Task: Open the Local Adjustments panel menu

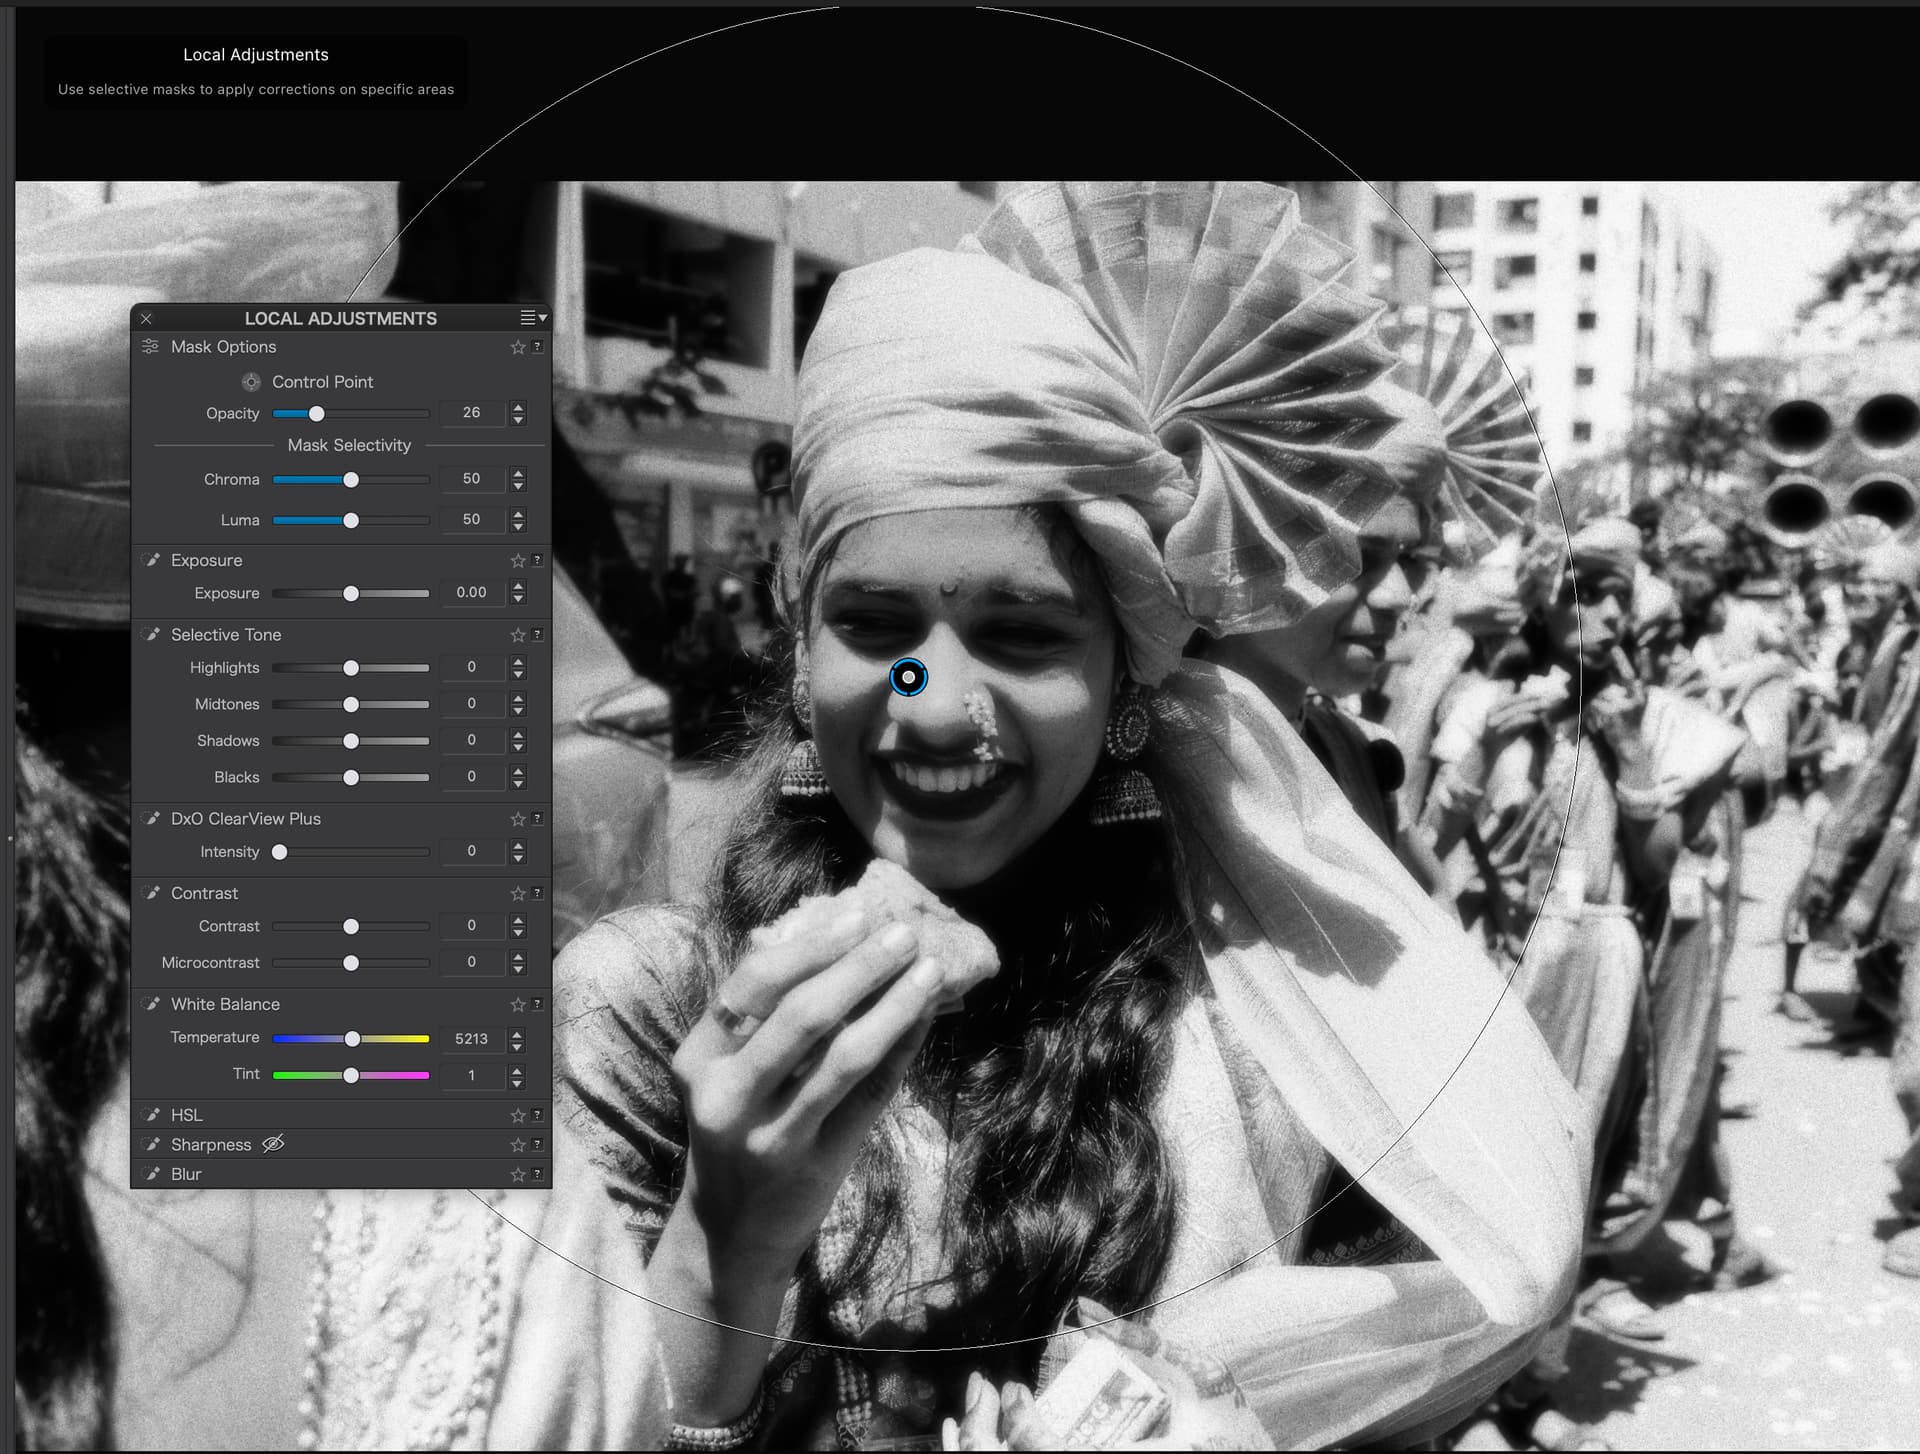Action: coord(532,318)
